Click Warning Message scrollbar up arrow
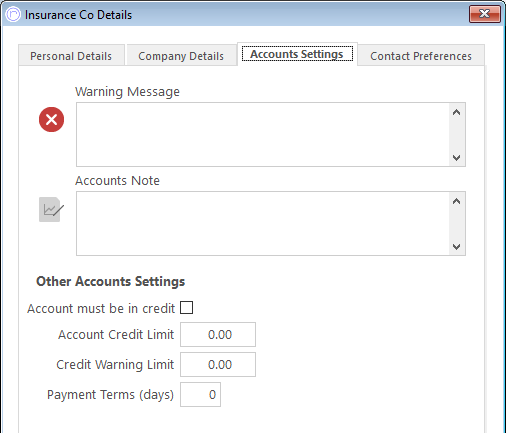This screenshot has width=506, height=433. [x=457, y=112]
